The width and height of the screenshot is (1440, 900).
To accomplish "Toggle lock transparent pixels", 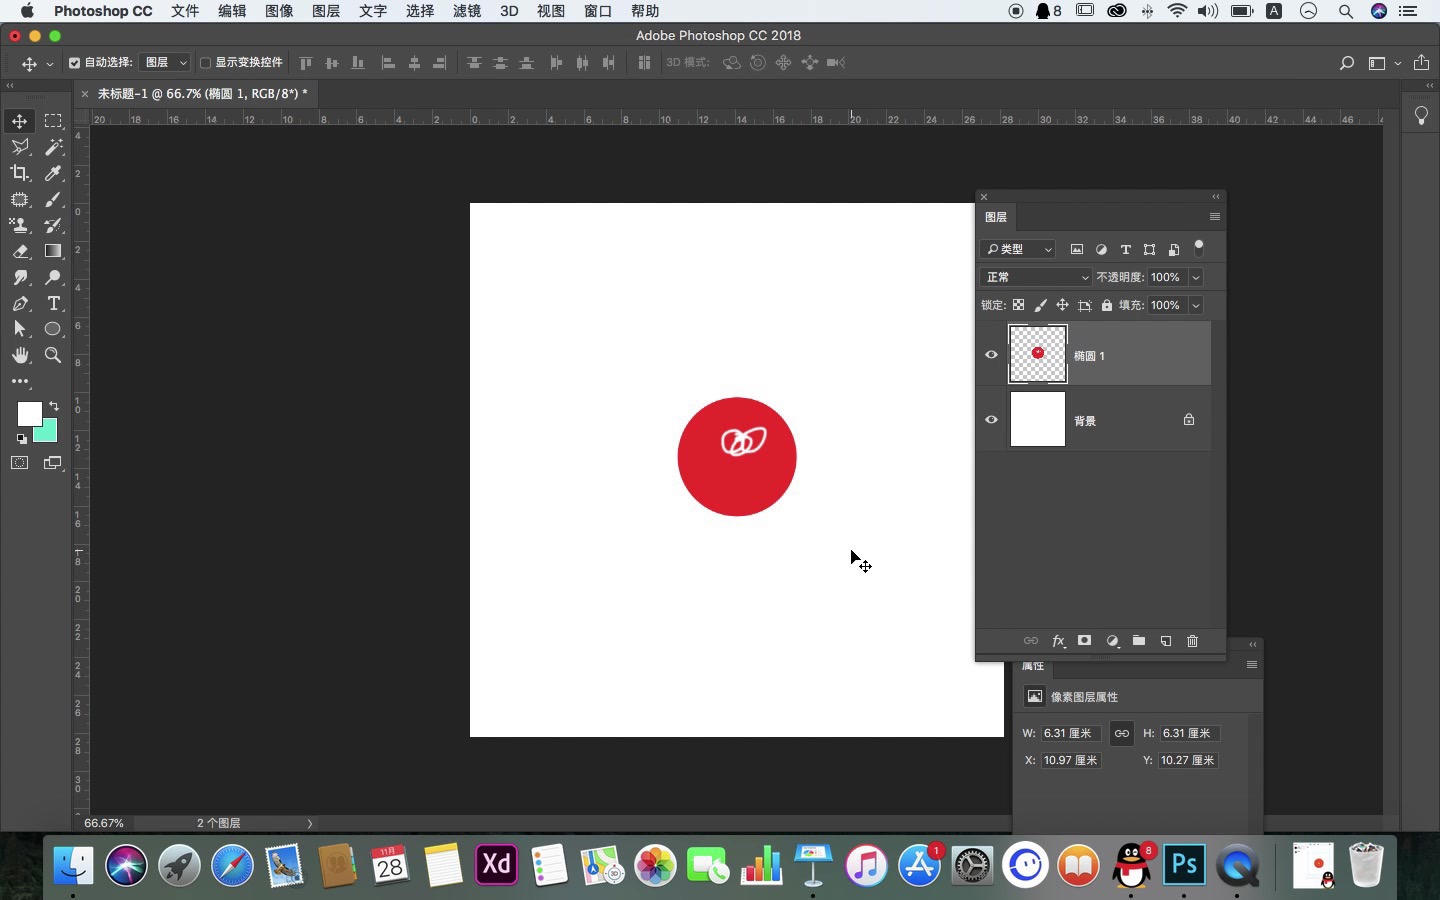I will [1018, 305].
